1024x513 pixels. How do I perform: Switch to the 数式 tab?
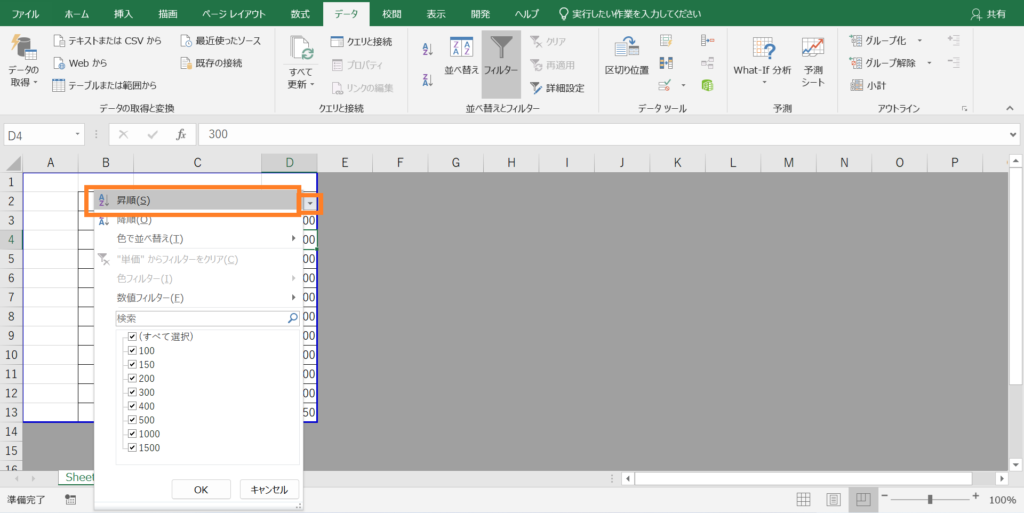pos(300,14)
